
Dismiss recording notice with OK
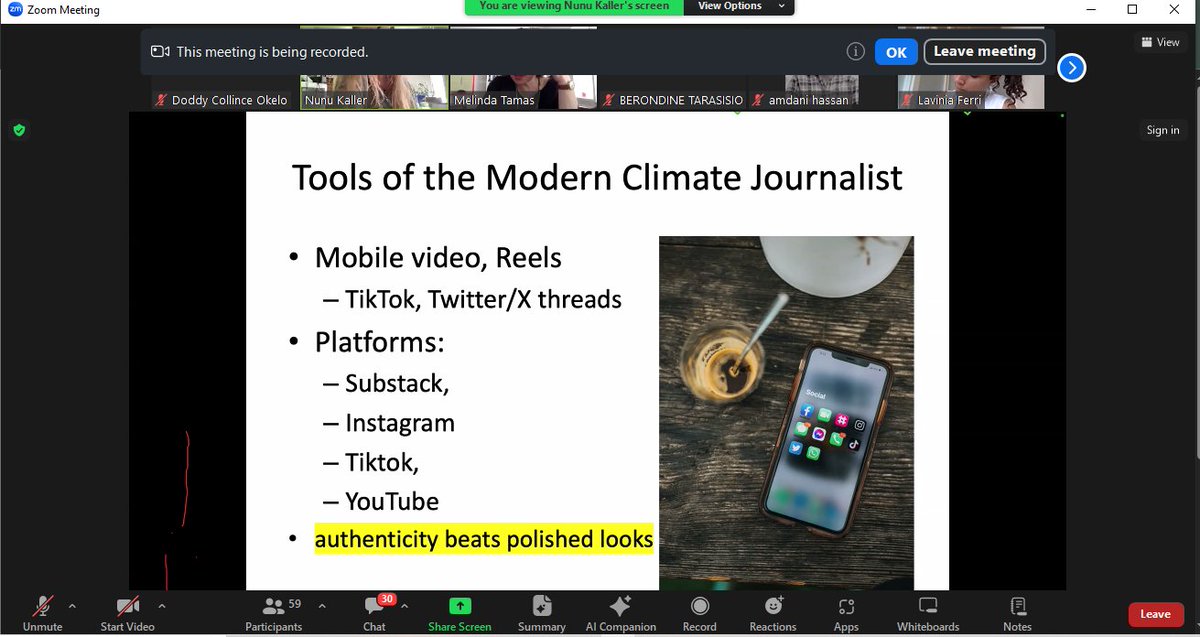(895, 51)
